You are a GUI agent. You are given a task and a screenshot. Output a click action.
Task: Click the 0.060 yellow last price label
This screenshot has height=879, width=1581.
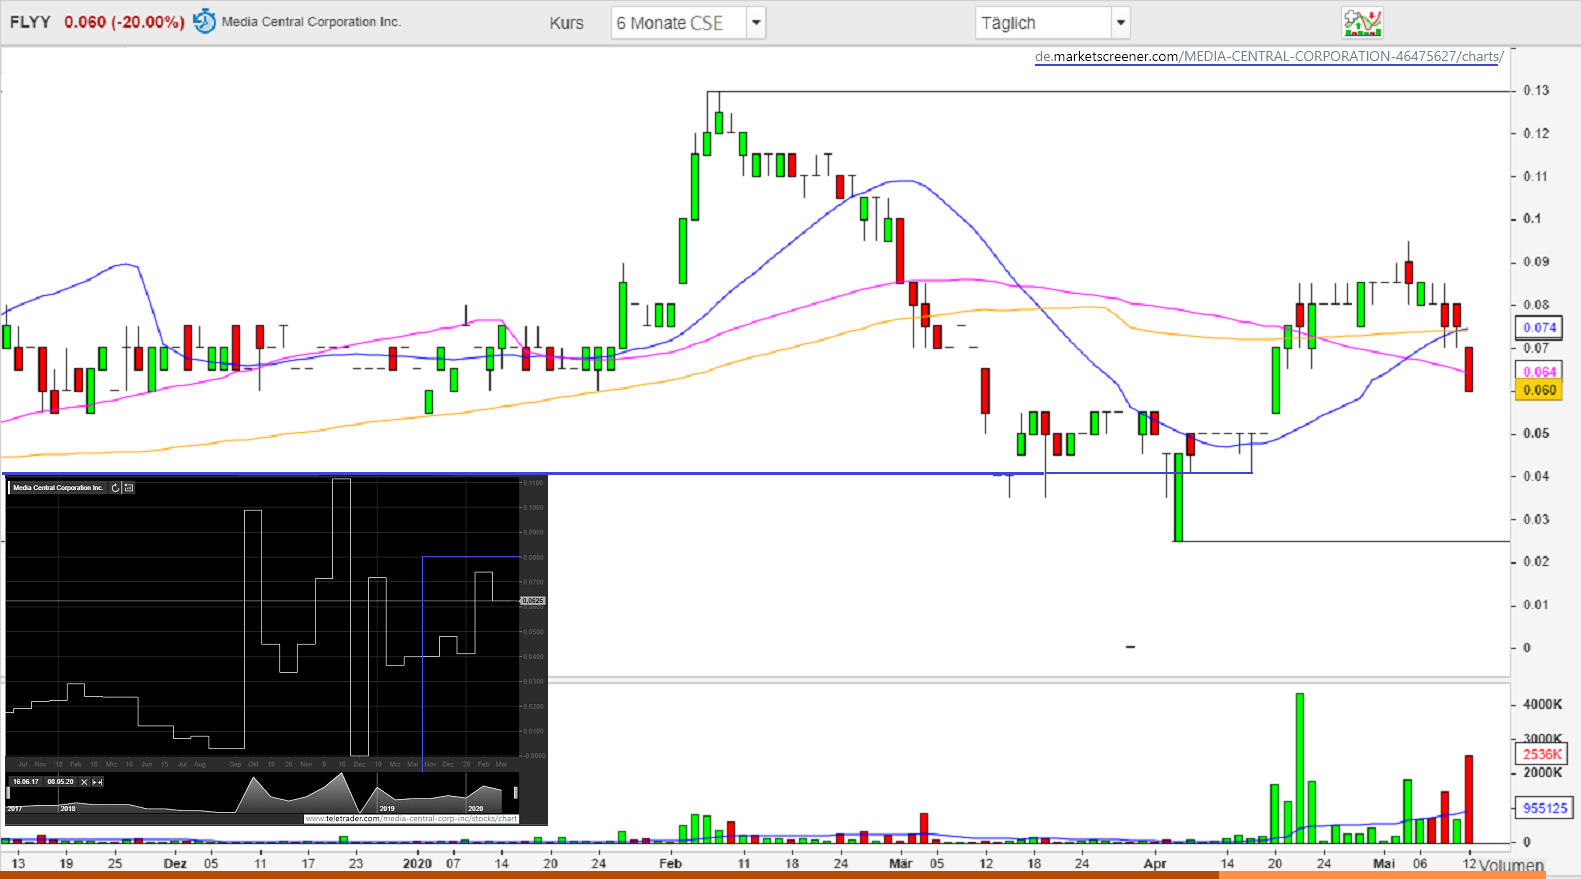pyautogui.click(x=1540, y=390)
